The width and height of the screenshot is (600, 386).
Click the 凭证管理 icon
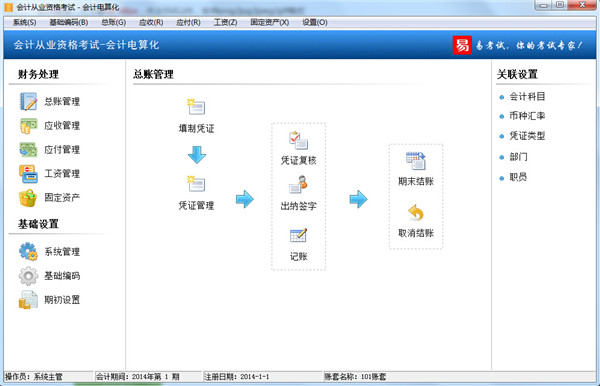point(196,184)
